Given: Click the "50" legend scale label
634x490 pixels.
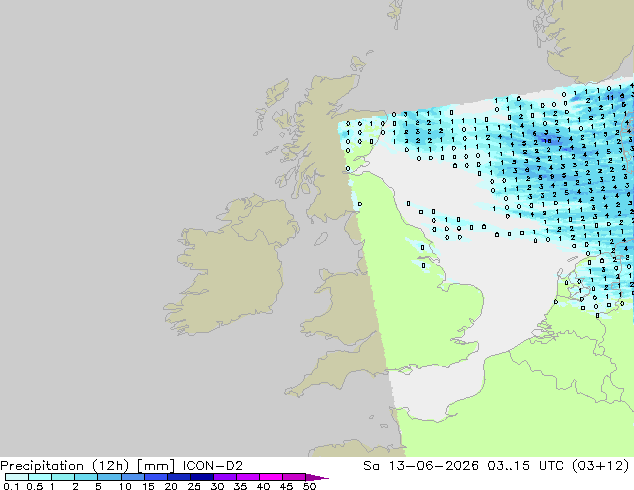Looking at the screenshot, I should [x=309, y=486].
